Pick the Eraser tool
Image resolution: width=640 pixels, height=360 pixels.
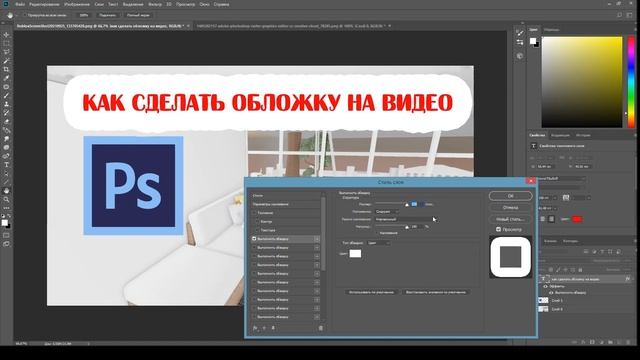click(6, 122)
